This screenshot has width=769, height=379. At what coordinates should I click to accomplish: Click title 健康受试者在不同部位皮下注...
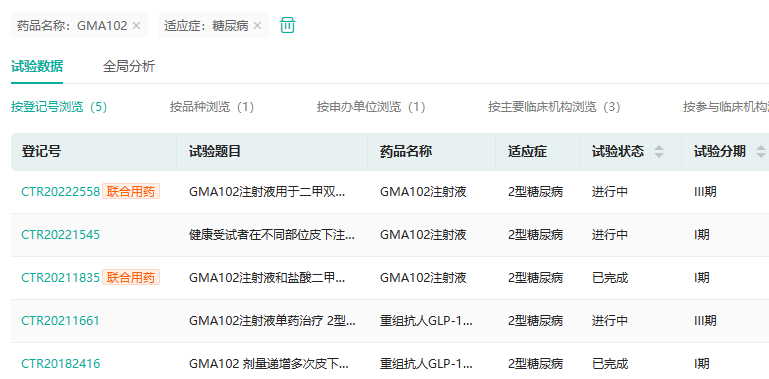pos(272,235)
